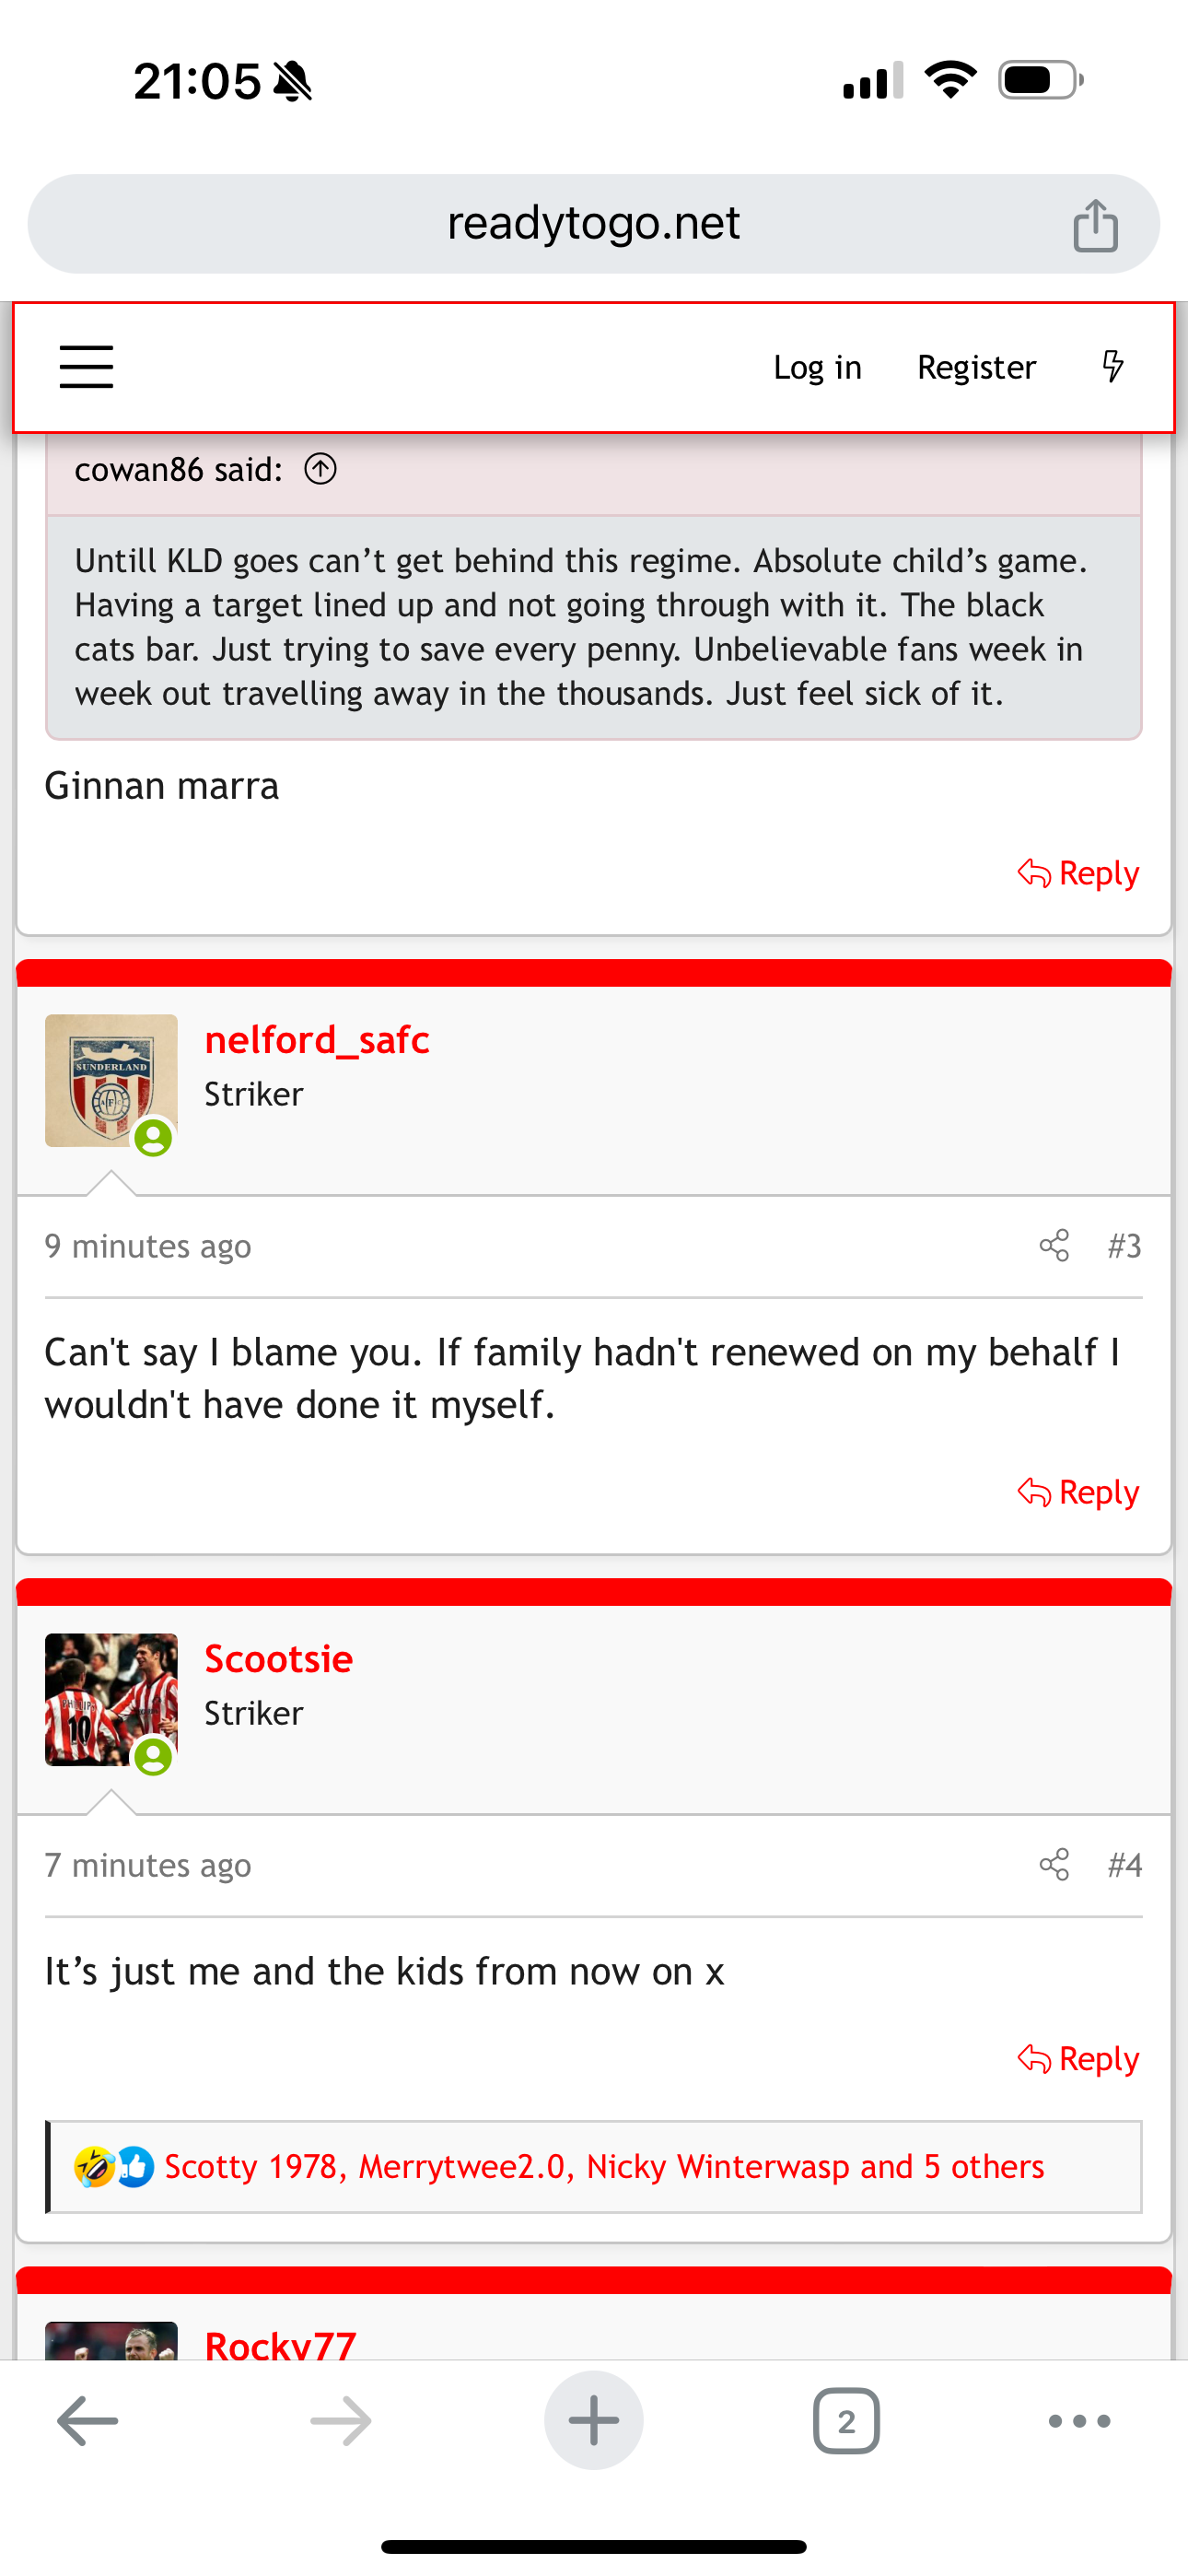Open Scootsie's profile via username
Viewport: 1188px width, 2576px height.
tap(278, 1660)
